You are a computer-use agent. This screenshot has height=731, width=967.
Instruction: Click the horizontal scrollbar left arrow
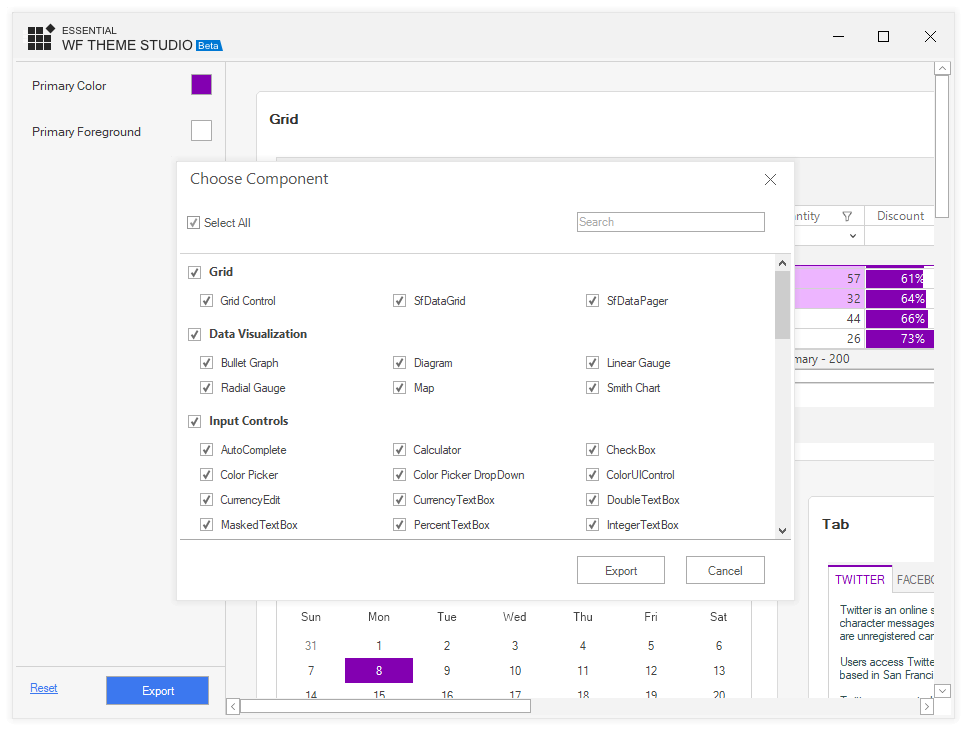(233, 707)
